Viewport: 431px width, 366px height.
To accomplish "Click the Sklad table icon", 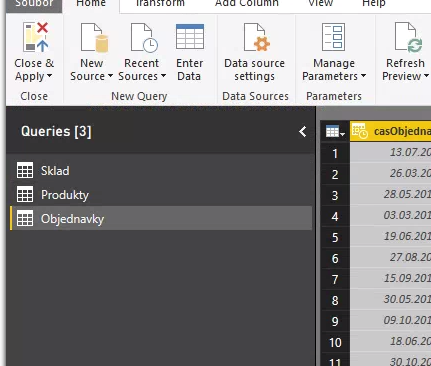I will point(25,170).
